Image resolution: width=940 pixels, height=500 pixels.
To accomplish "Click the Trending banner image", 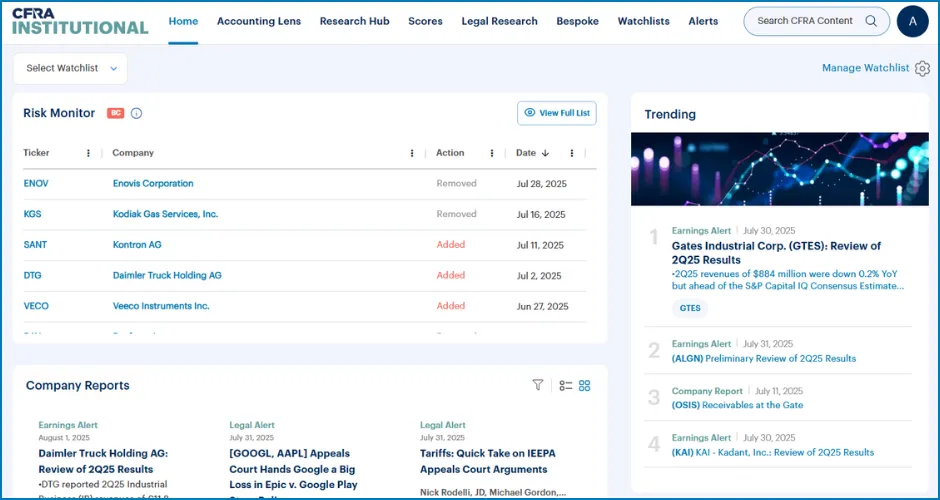I will [779, 169].
